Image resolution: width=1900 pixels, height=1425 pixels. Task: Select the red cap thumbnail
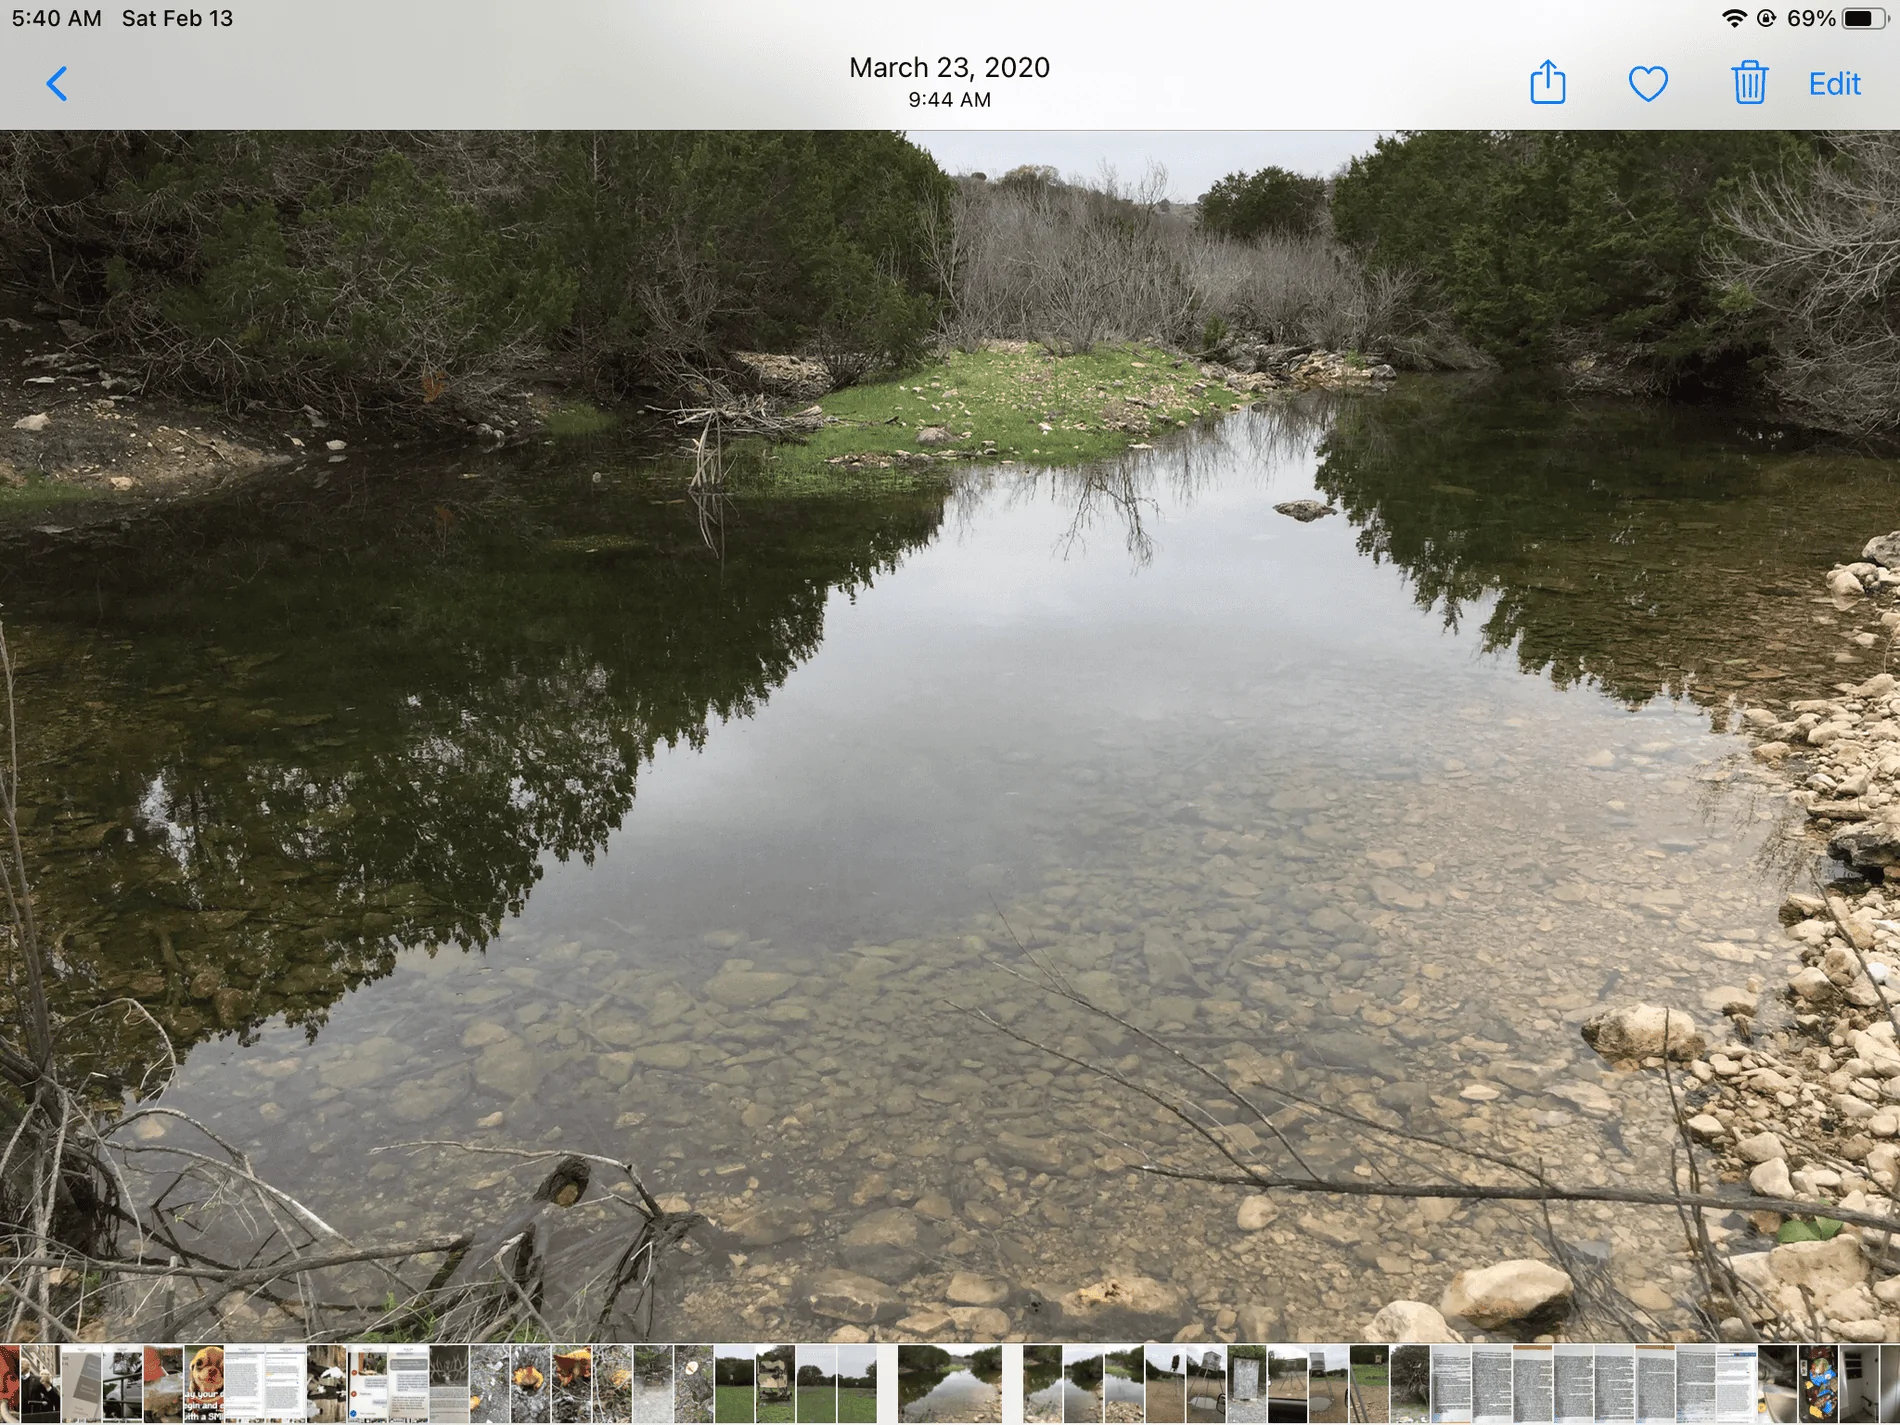[163, 1384]
